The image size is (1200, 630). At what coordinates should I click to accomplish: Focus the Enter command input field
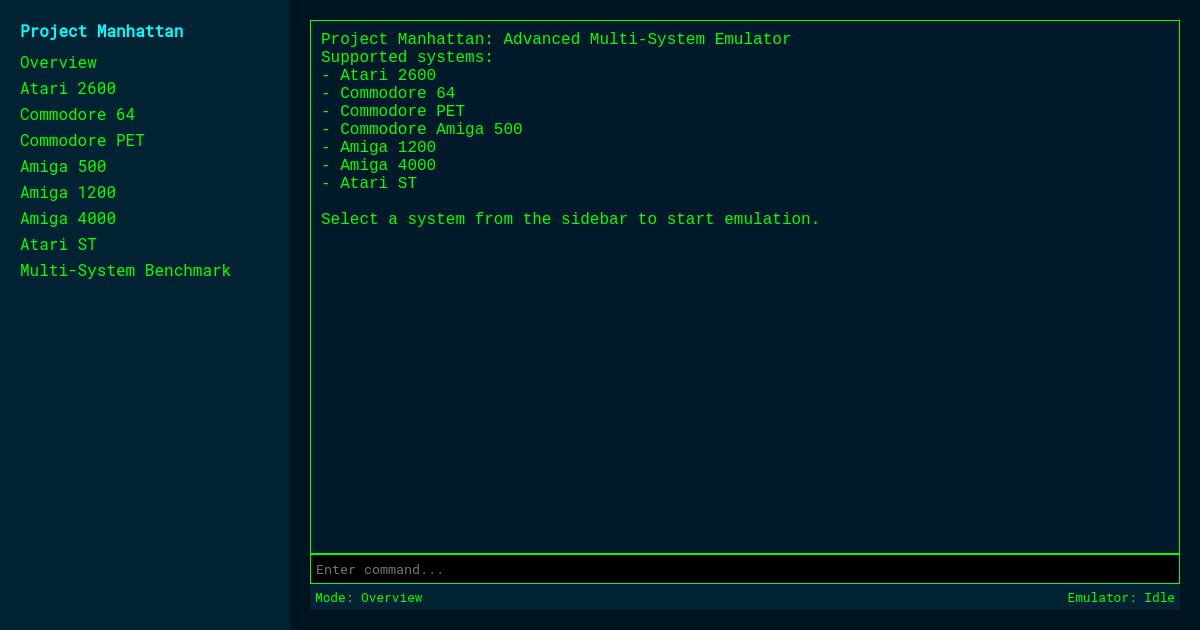tap(745, 569)
